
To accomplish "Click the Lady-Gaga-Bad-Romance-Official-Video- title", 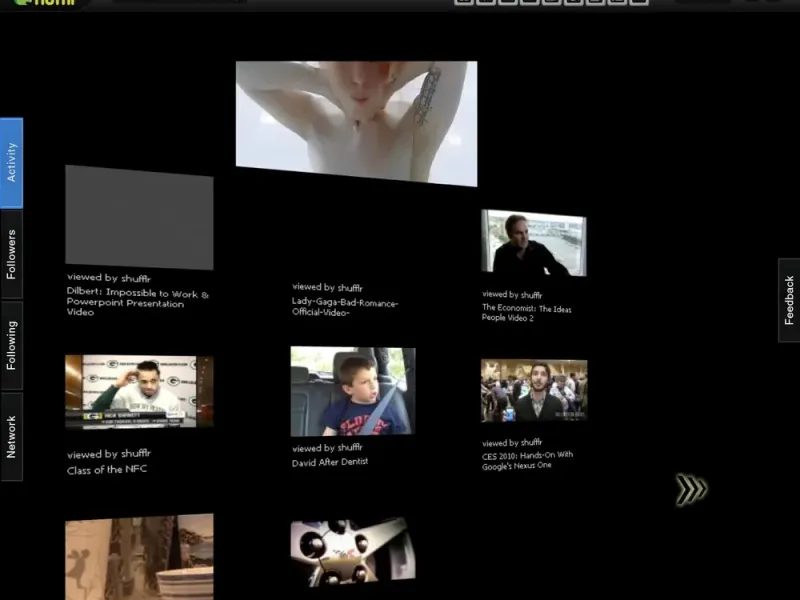I will pyautogui.click(x=345, y=307).
